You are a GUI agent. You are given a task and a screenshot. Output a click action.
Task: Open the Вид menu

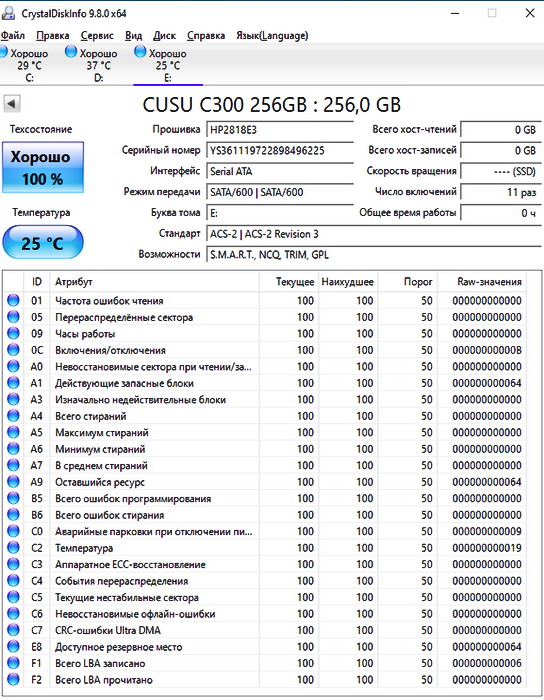coord(133,36)
